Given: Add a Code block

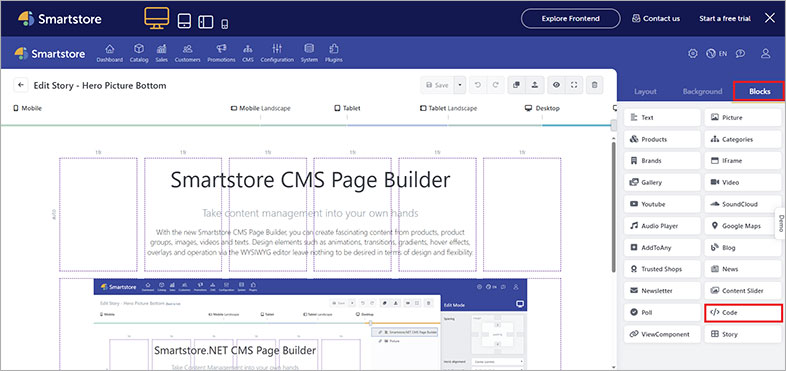Looking at the screenshot, I should coord(743,312).
